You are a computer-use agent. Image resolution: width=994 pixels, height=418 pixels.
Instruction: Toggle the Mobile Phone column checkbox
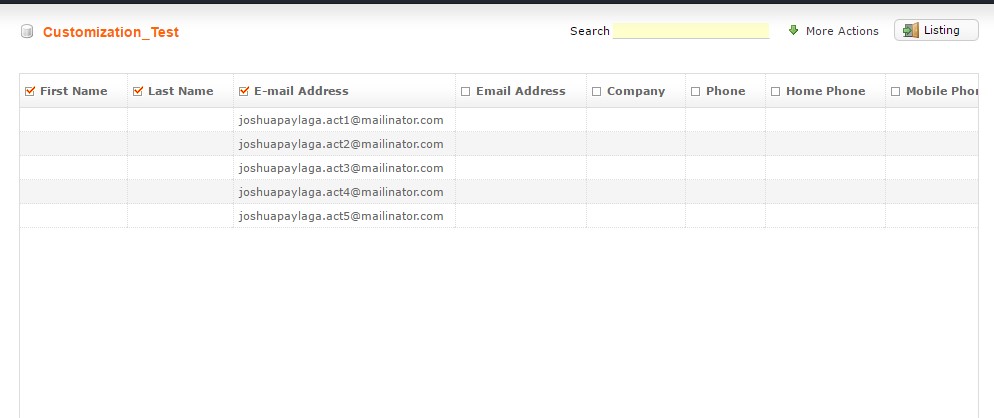pos(895,92)
